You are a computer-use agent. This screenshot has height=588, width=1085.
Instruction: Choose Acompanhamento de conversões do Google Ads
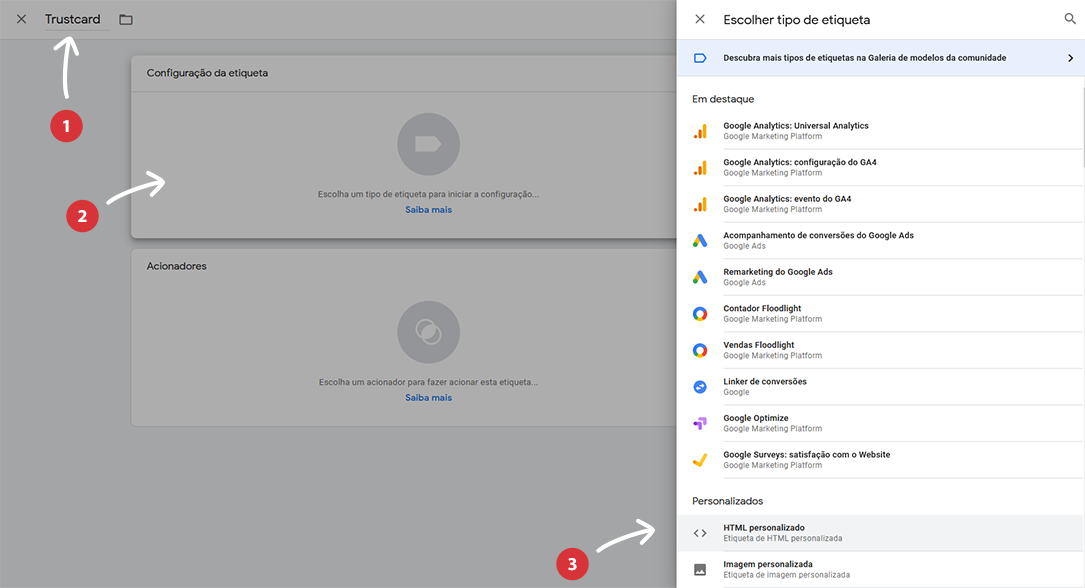(x=819, y=235)
